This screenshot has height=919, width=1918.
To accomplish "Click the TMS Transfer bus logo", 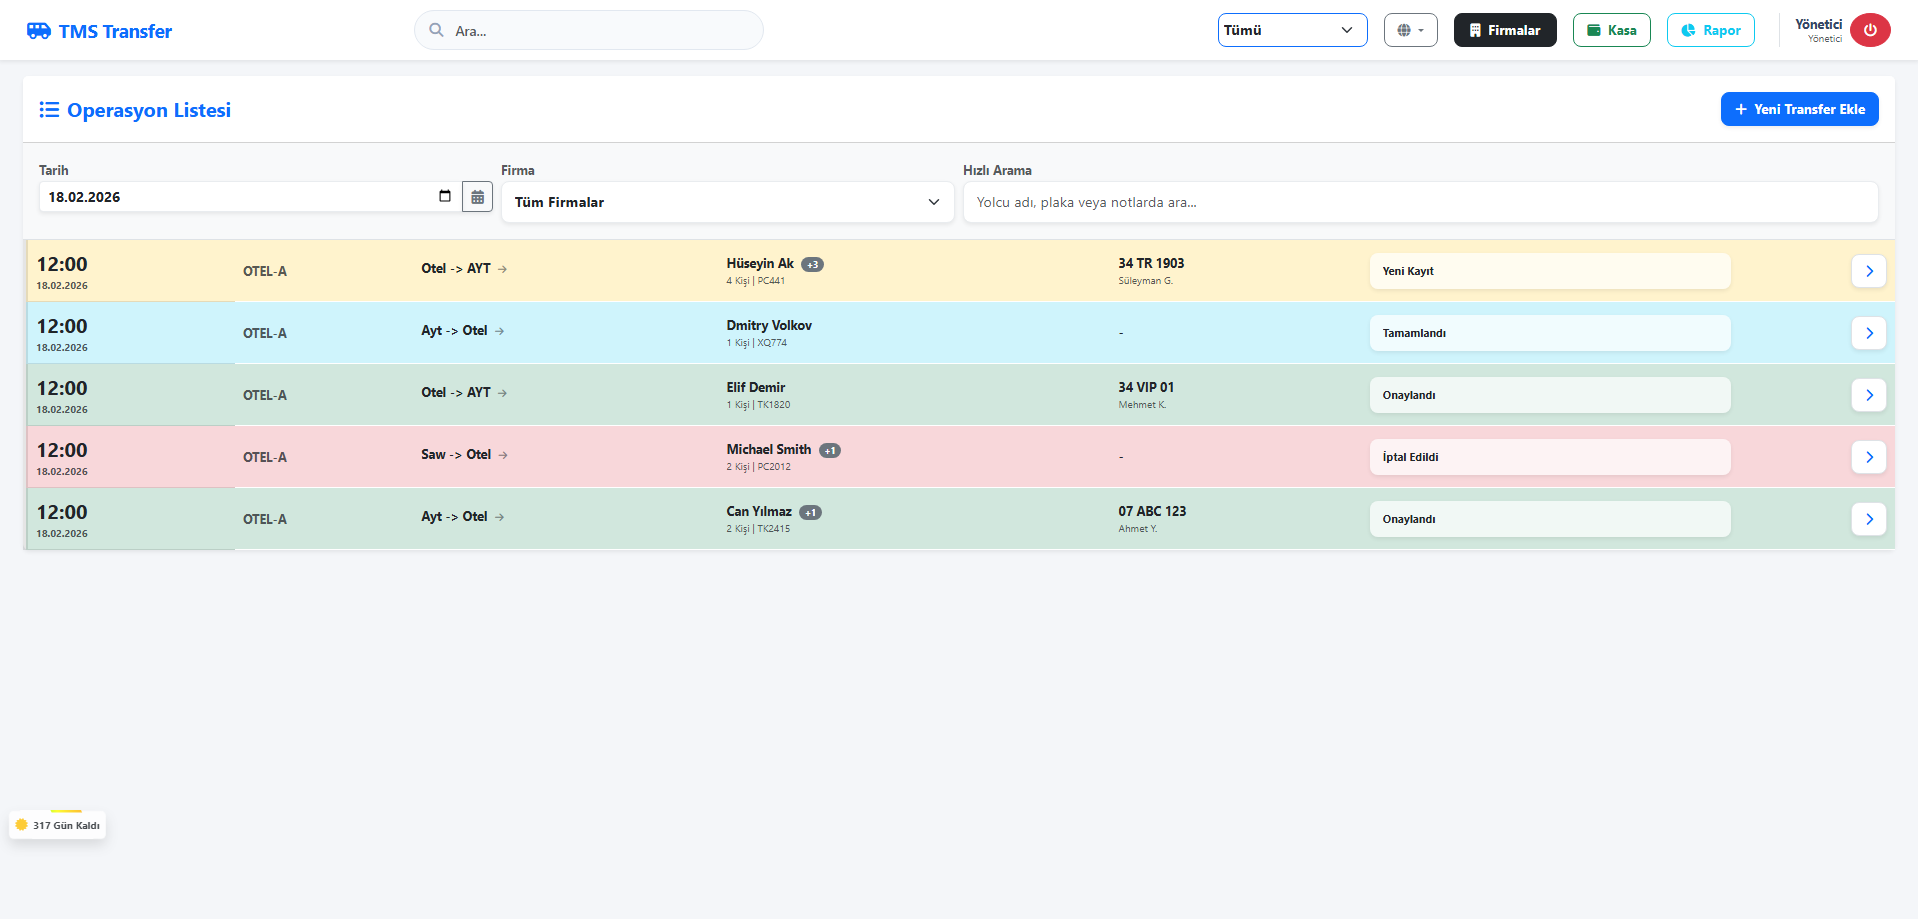I will (39, 31).
